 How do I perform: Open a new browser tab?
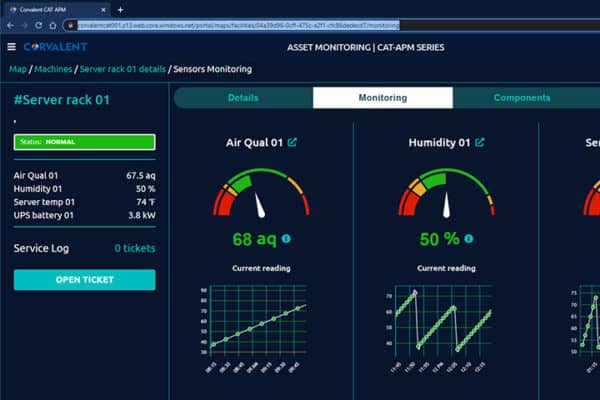[120, 9]
